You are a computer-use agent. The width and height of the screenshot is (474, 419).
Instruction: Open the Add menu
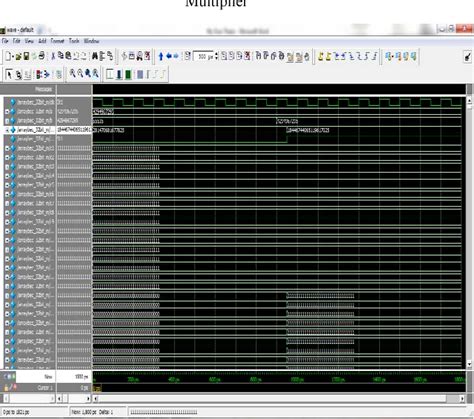pyautogui.click(x=42, y=41)
